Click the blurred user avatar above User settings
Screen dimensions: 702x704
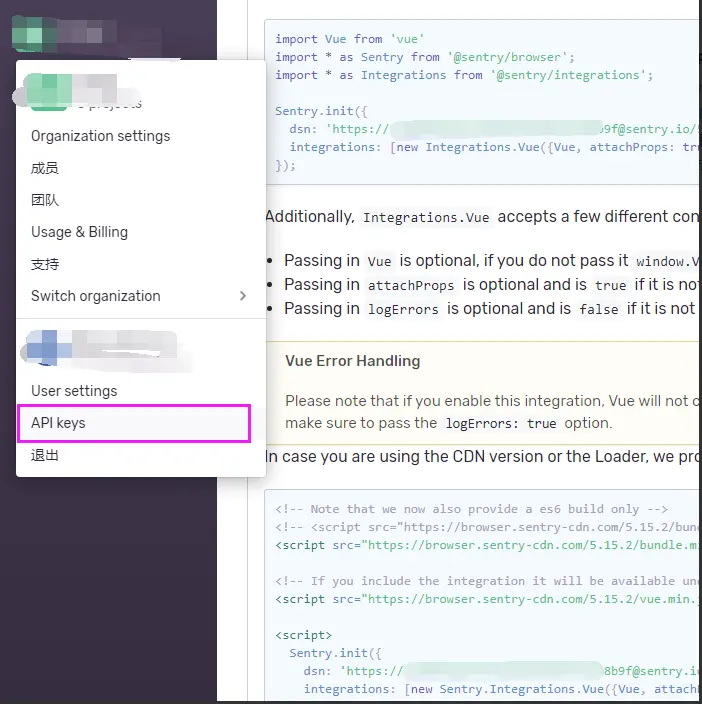48,348
